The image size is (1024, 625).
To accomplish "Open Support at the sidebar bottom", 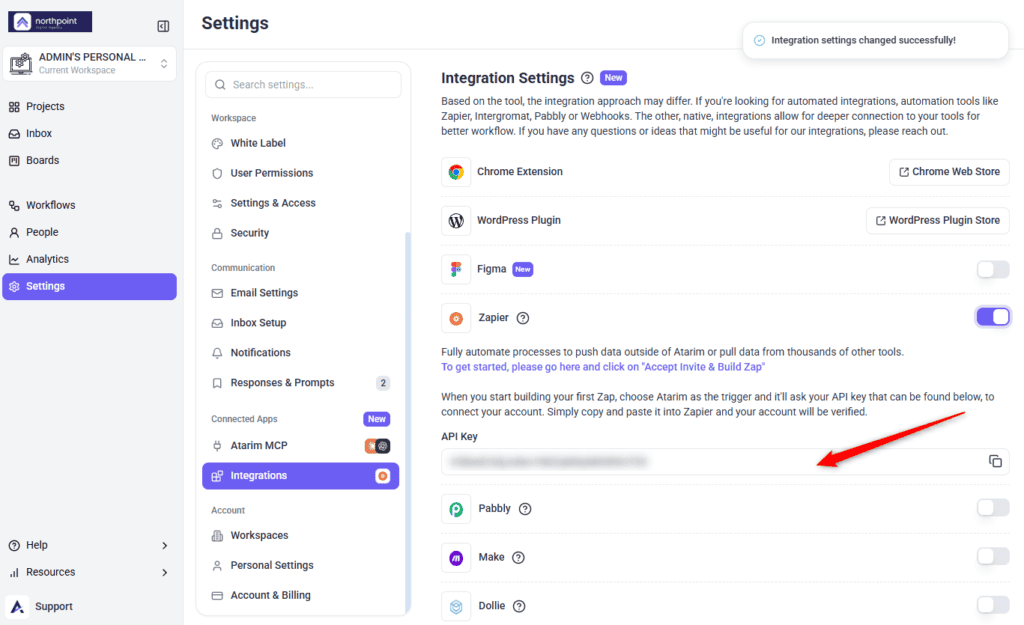I will point(89,607).
